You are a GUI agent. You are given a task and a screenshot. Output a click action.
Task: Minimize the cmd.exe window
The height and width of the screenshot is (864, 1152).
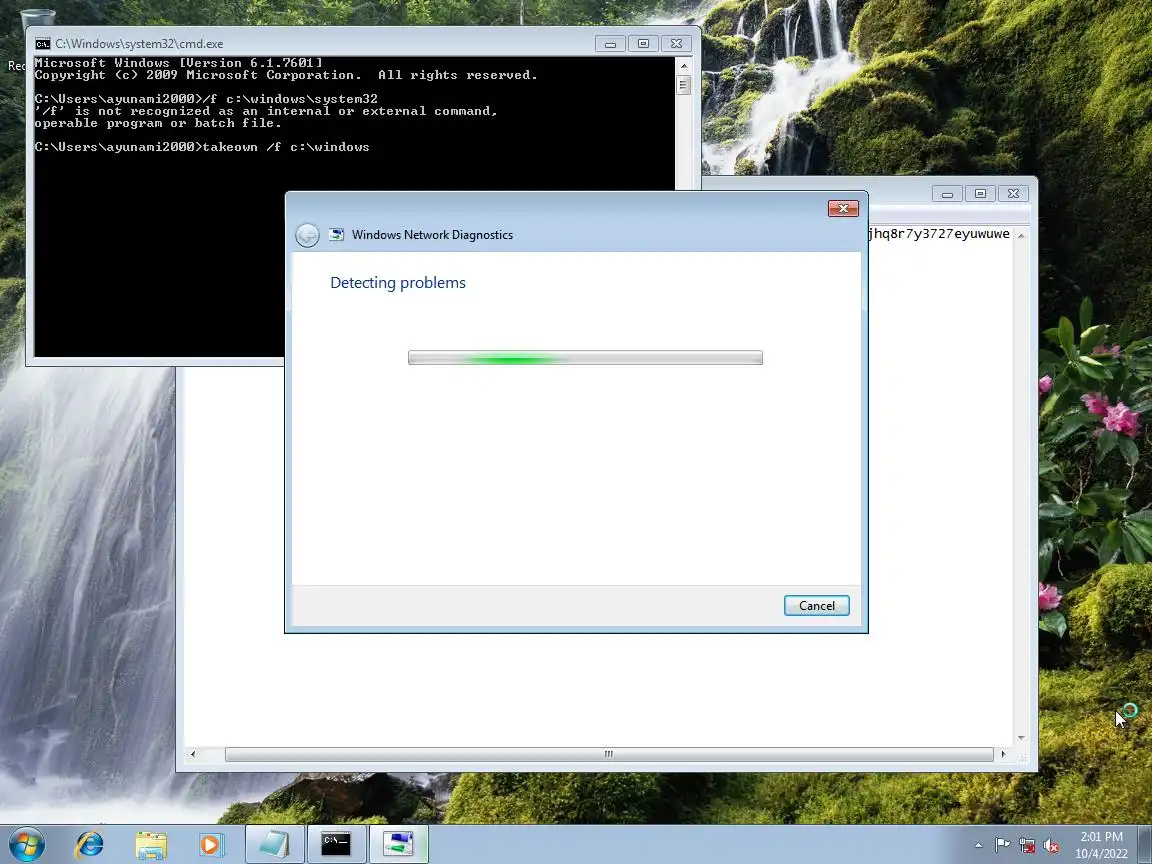coord(610,44)
